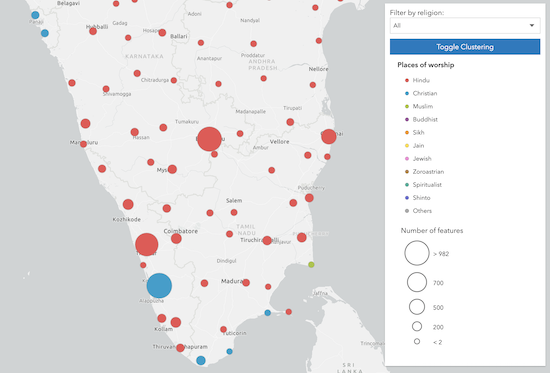This screenshot has height=373, width=550.
Task: Click the Spiritualist legend label
Action: pyautogui.click(x=427, y=185)
